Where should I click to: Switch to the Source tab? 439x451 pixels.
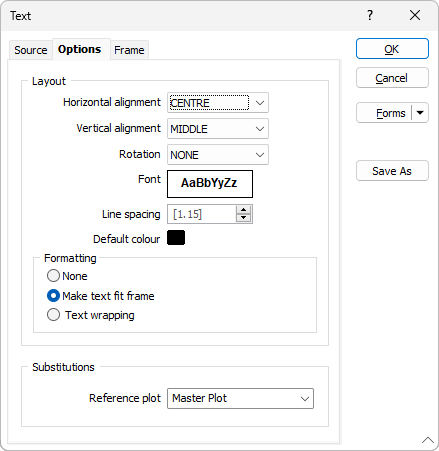(31, 50)
